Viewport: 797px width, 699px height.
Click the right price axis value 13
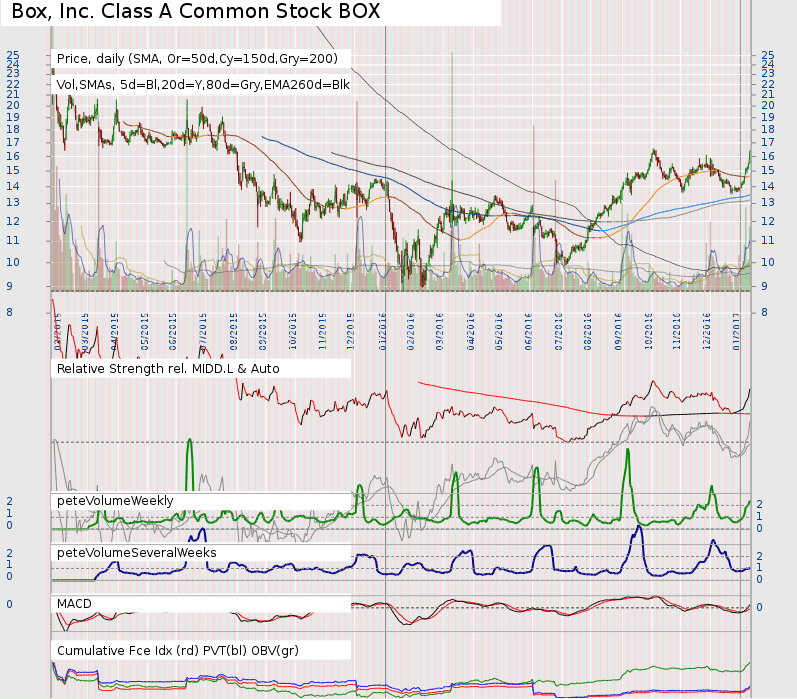click(768, 202)
